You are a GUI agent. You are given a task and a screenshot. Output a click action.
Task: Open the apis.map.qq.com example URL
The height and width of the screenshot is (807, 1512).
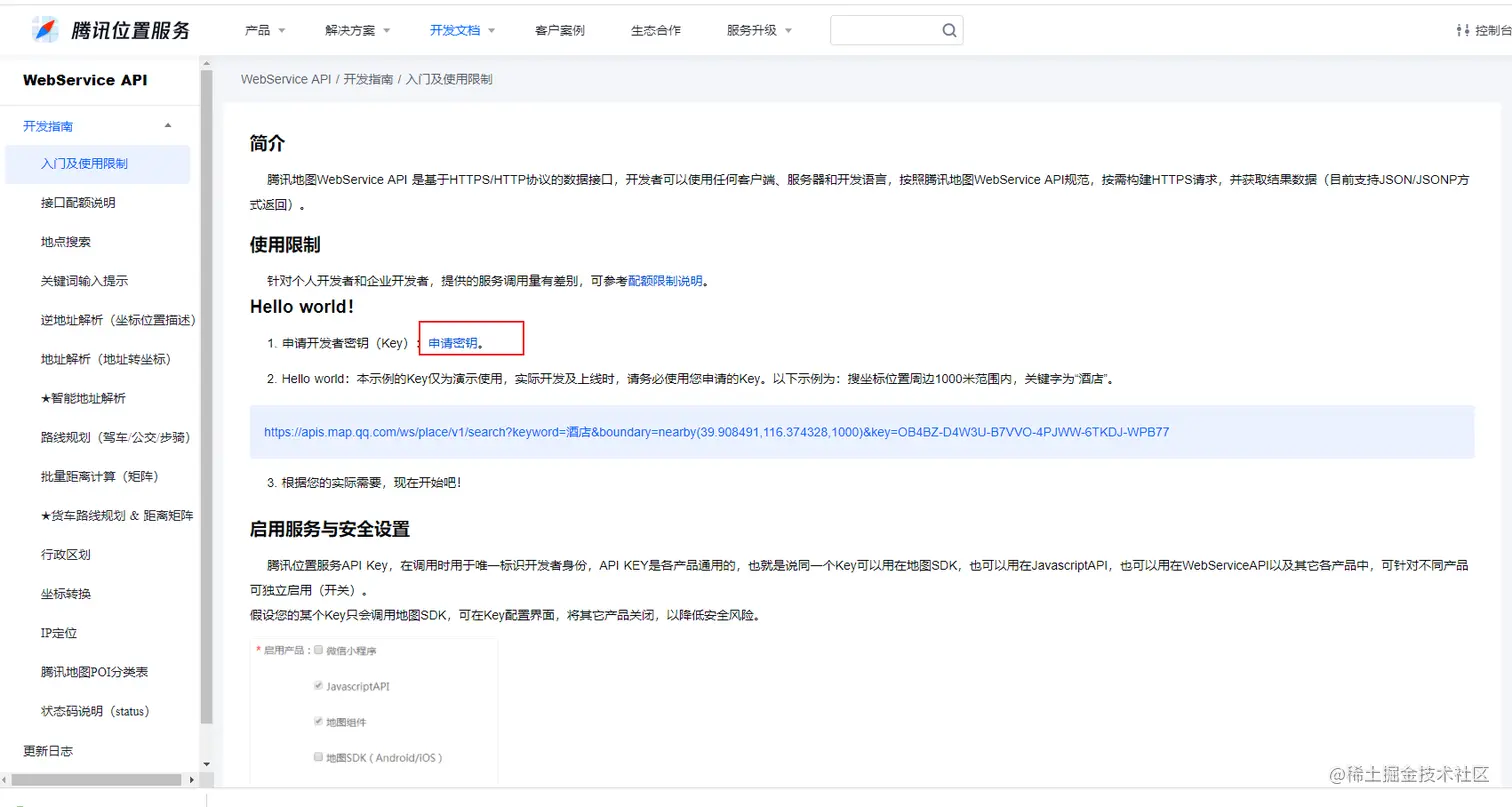tap(716, 432)
